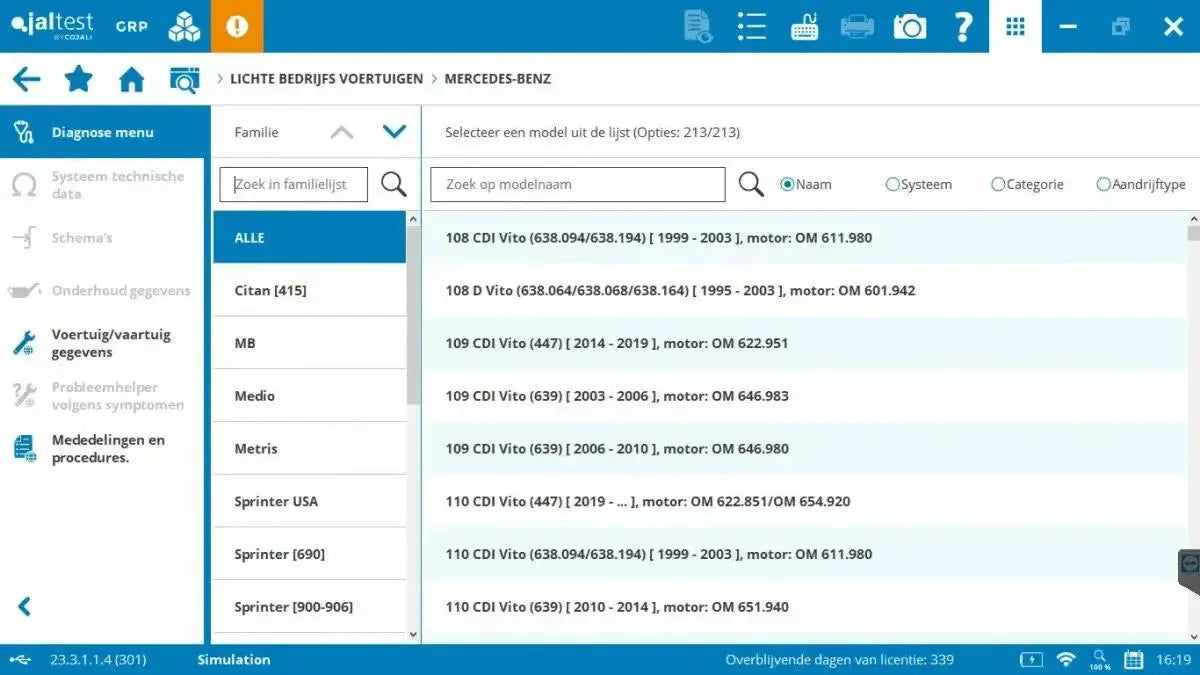This screenshot has height=675, width=1200.
Task: Navigate to MERCEDES-BENZ breadcrumb
Action: 498,78
